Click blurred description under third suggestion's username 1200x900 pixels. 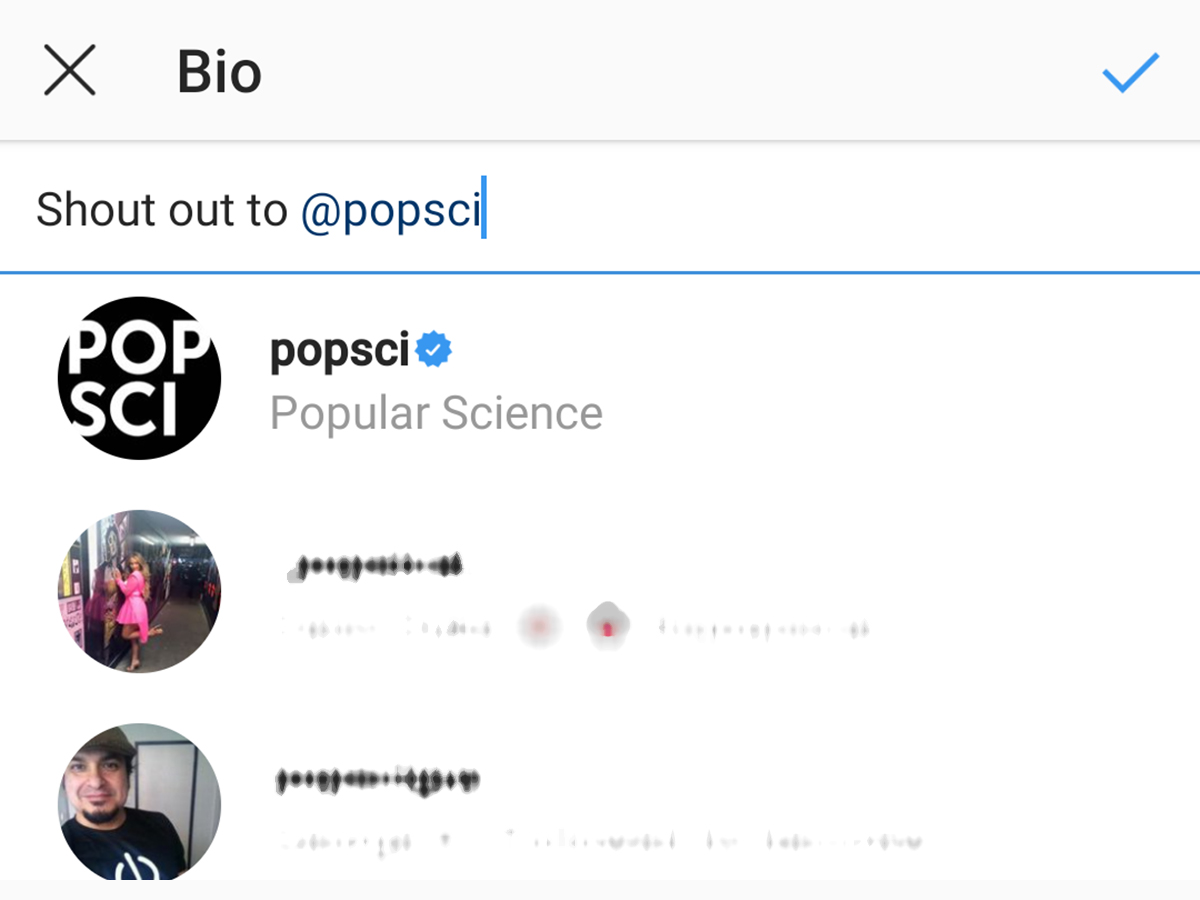(600, 840)
